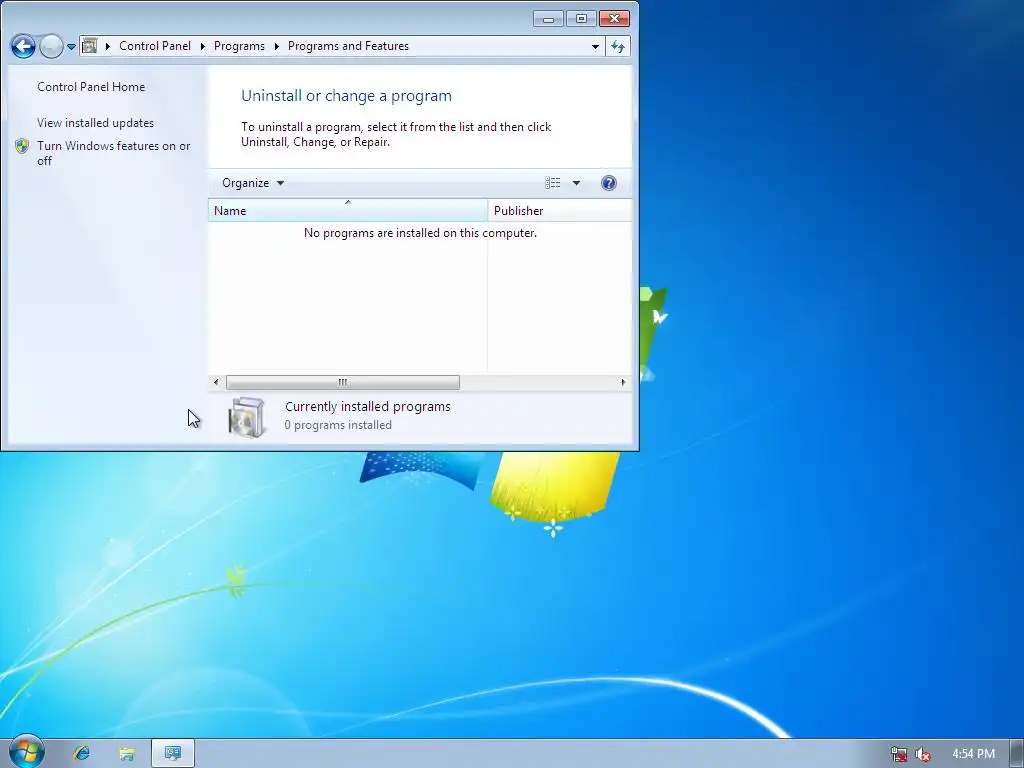Viewport: 1024px width, 768px height.
Task: Expand arrow after Programs breadcrumb
Action: 276,46
